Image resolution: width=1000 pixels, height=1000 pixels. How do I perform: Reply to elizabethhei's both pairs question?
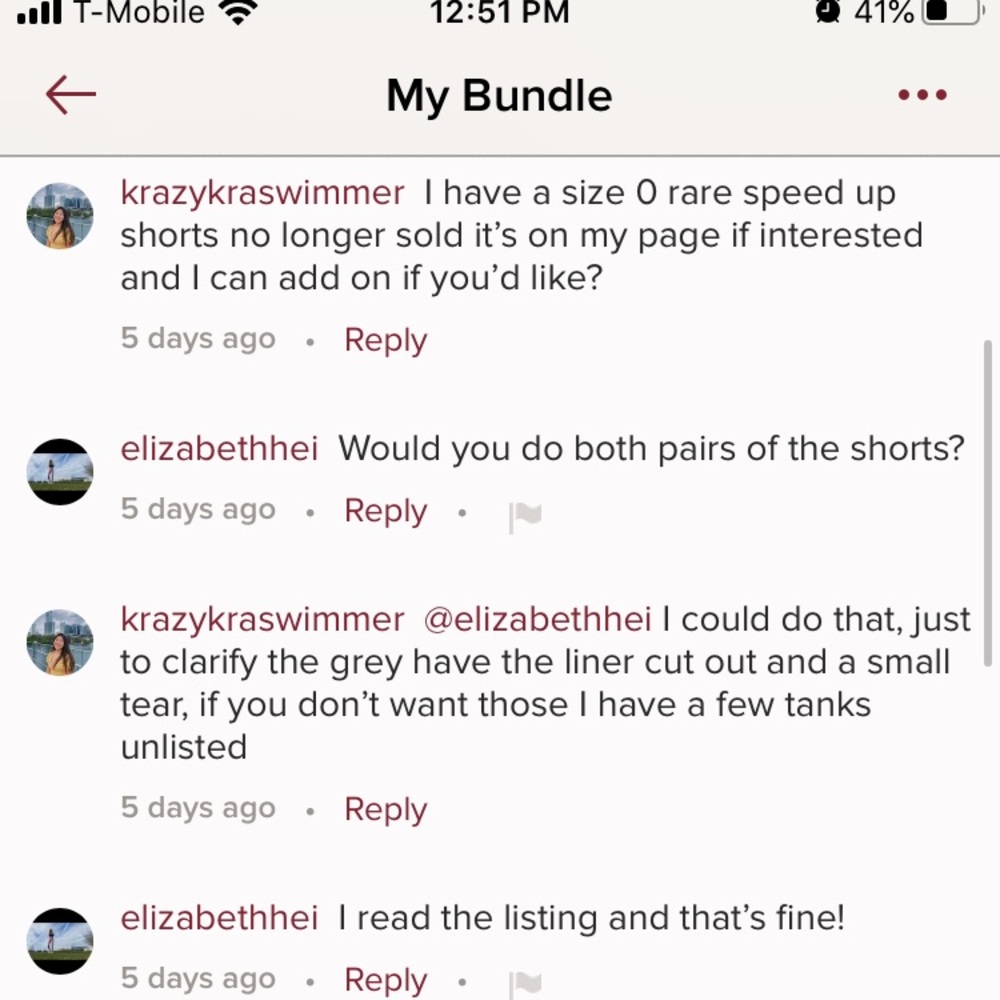384,510
